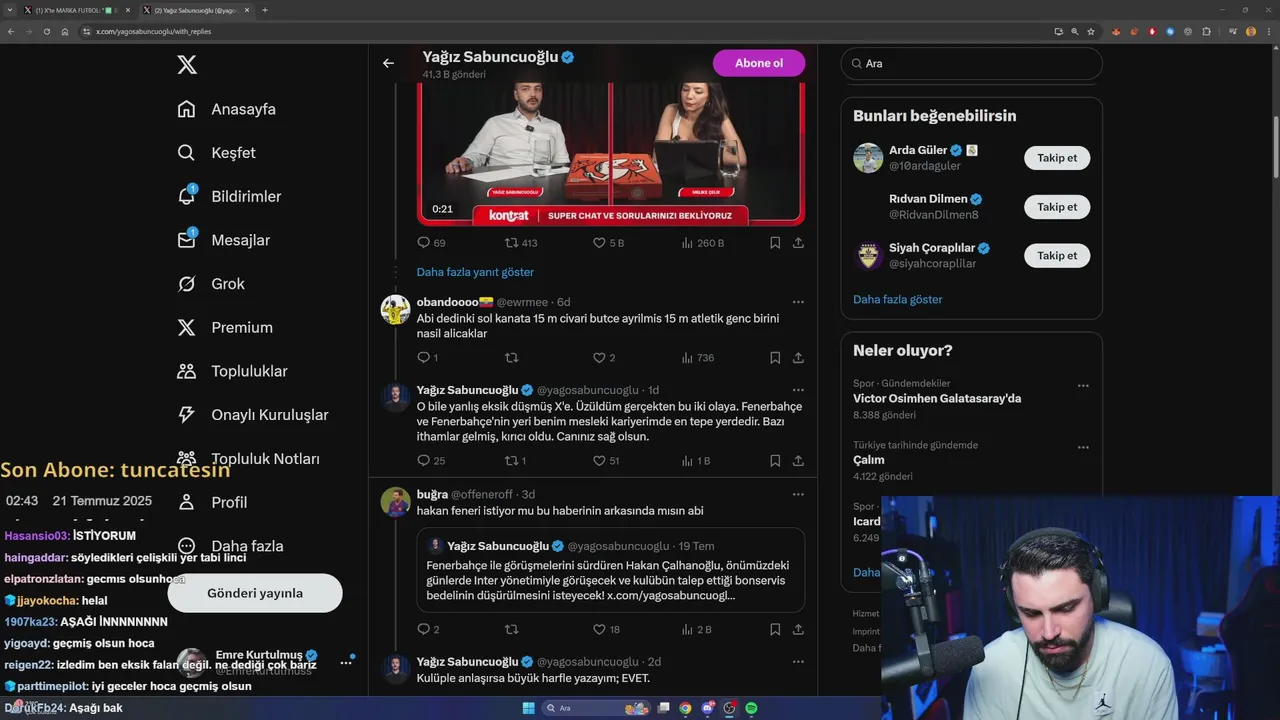The width and height of the screenshot is (1280, 720).
Task: Open Mesajlar in the sidebar
Action: [x=223, y=240]
